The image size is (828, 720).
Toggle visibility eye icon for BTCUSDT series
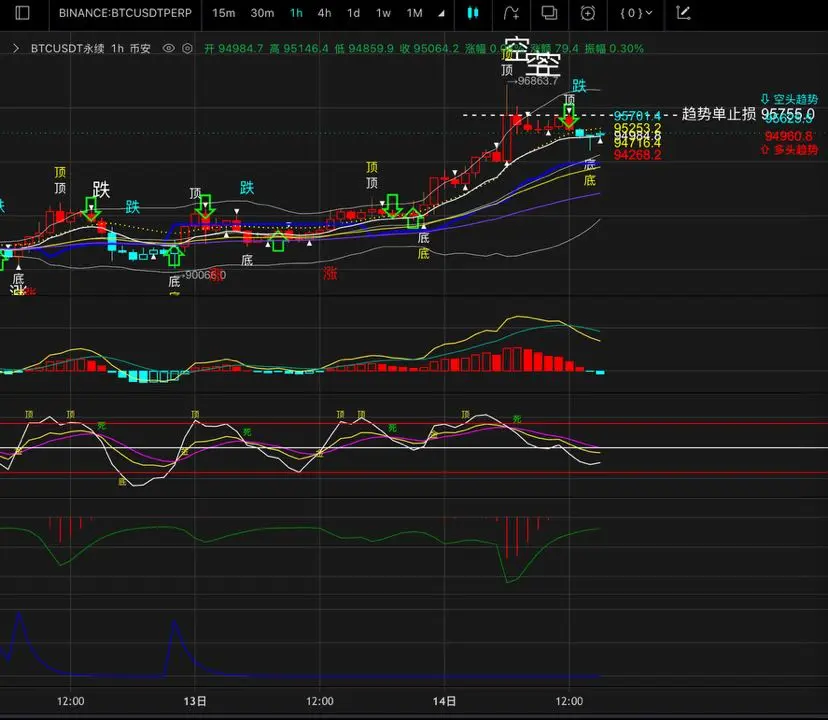point(168,48)
